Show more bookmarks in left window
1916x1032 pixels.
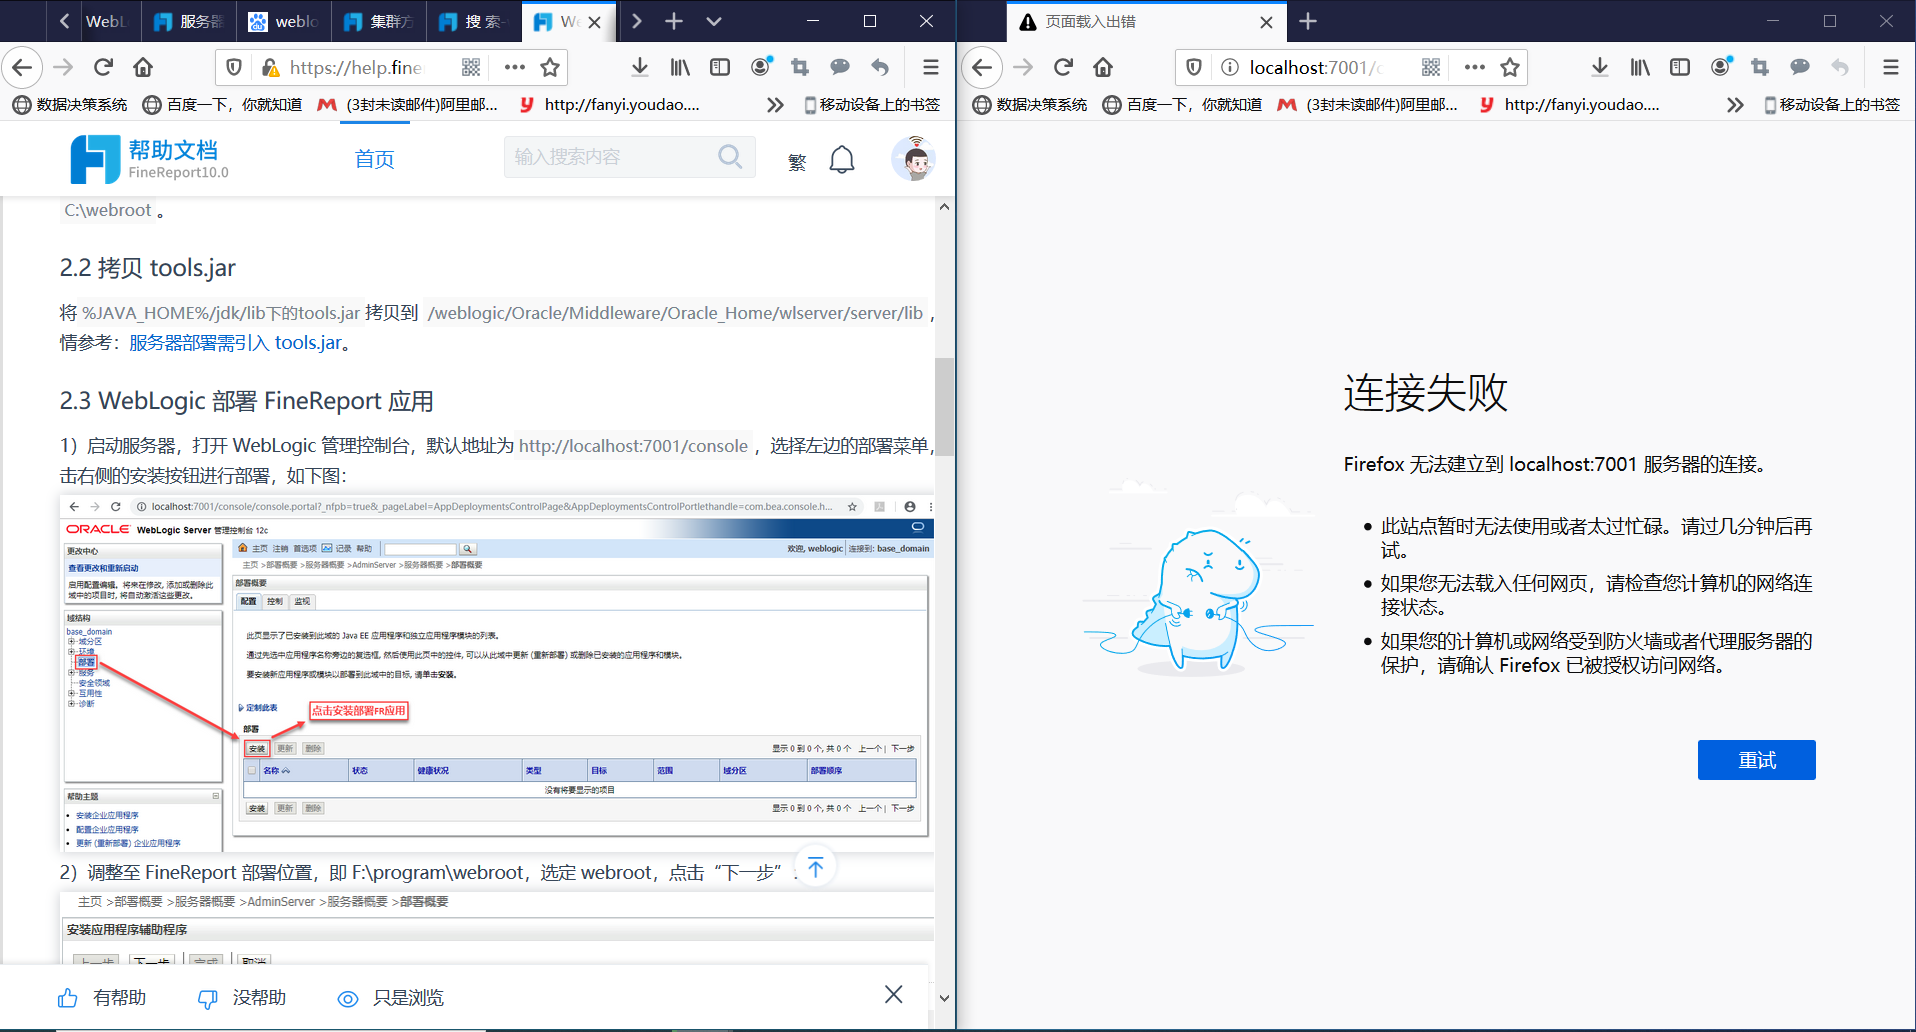(x=775, y=104)
